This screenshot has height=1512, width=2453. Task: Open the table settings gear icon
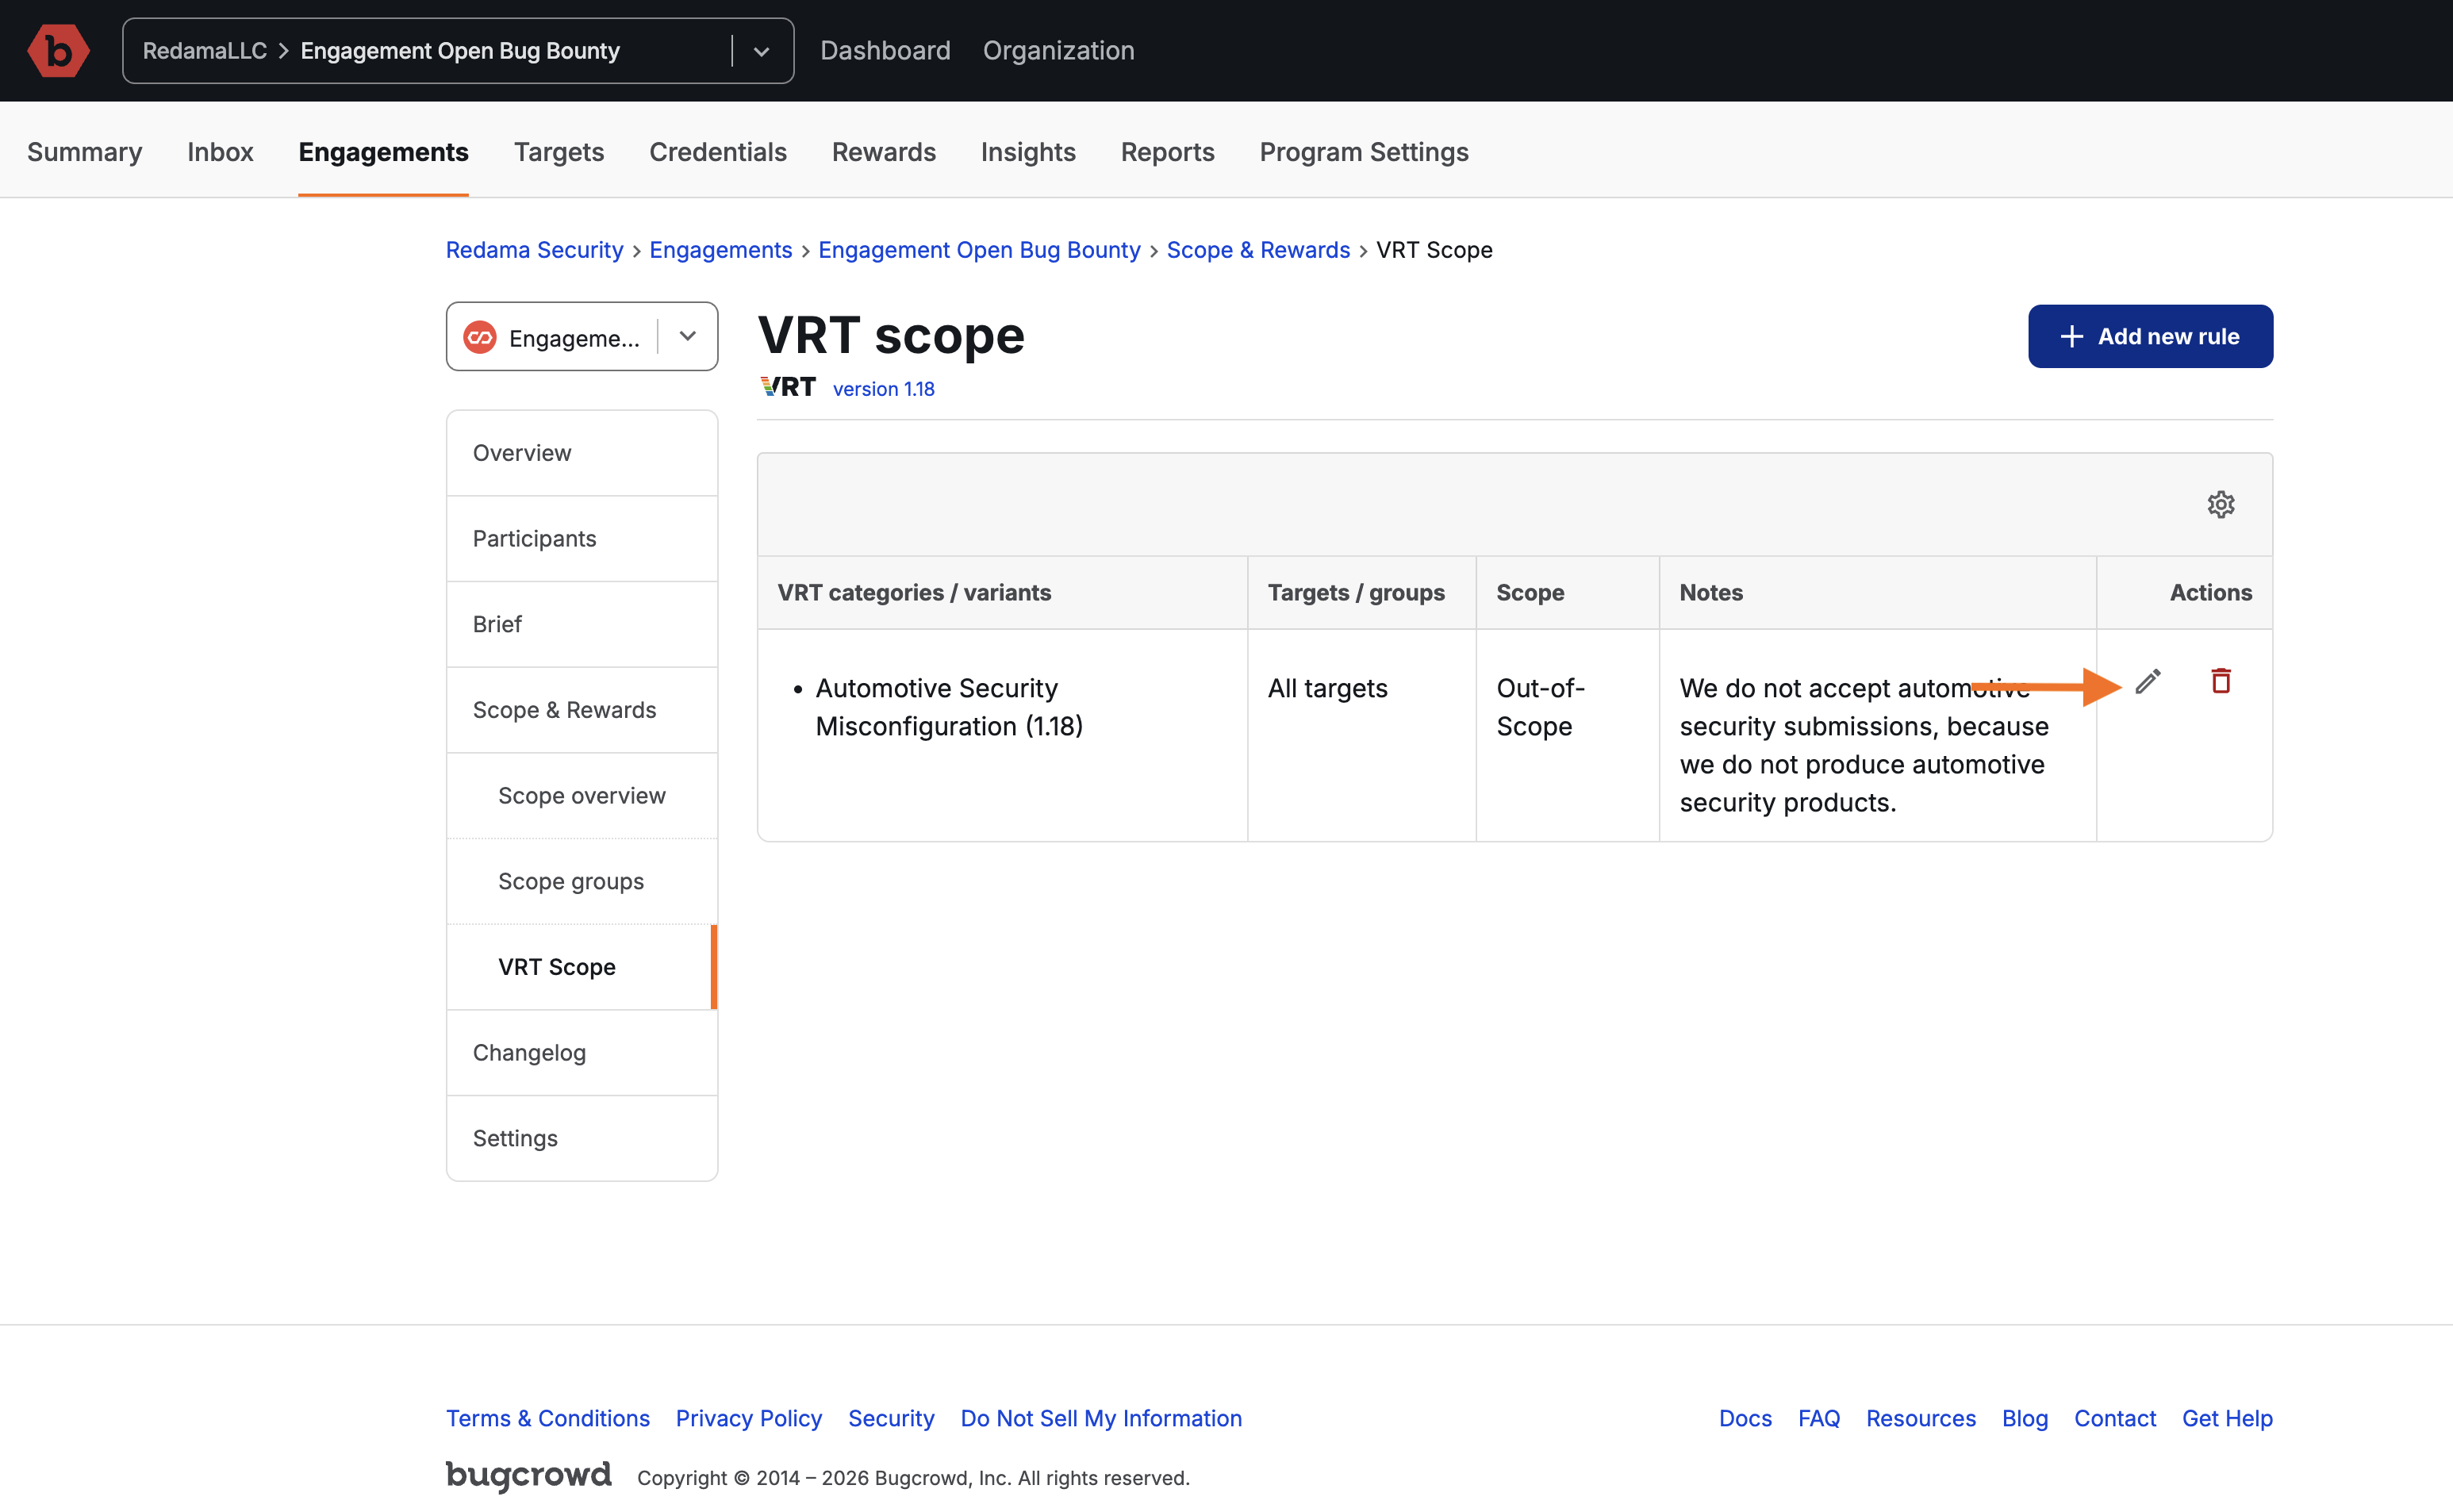[2221, 504]
